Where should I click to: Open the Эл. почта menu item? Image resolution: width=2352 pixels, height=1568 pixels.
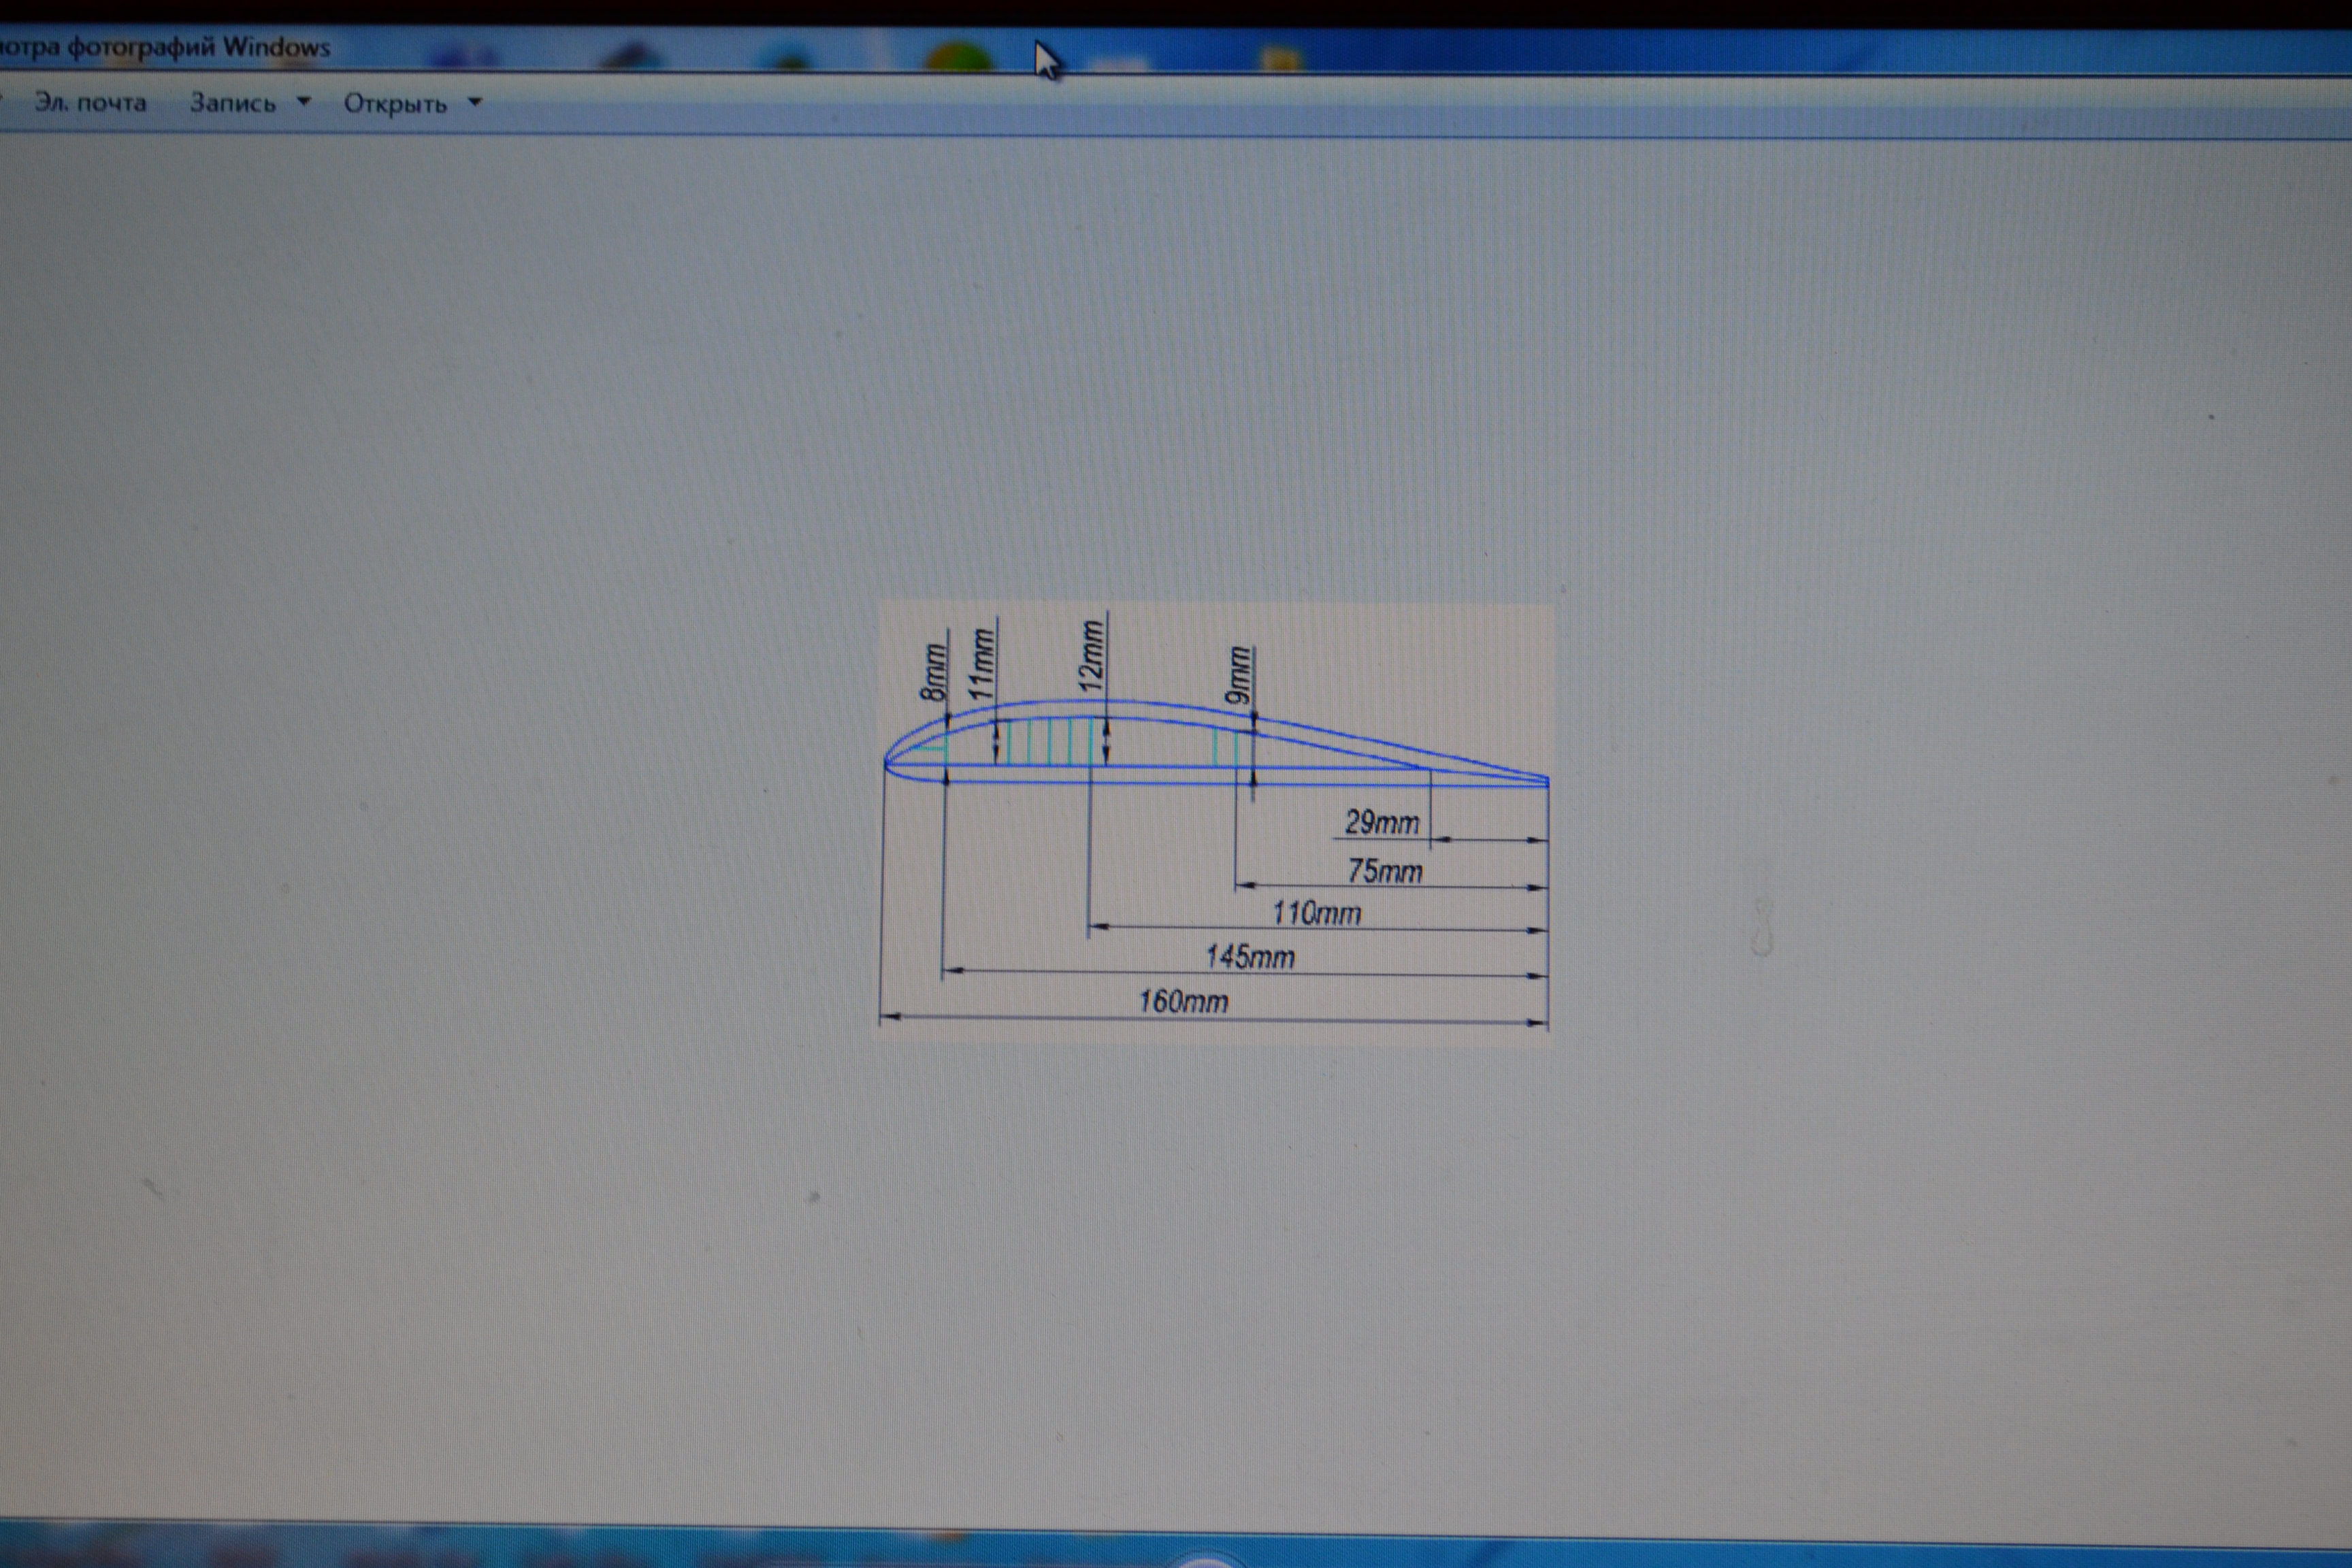coord(90,102)
